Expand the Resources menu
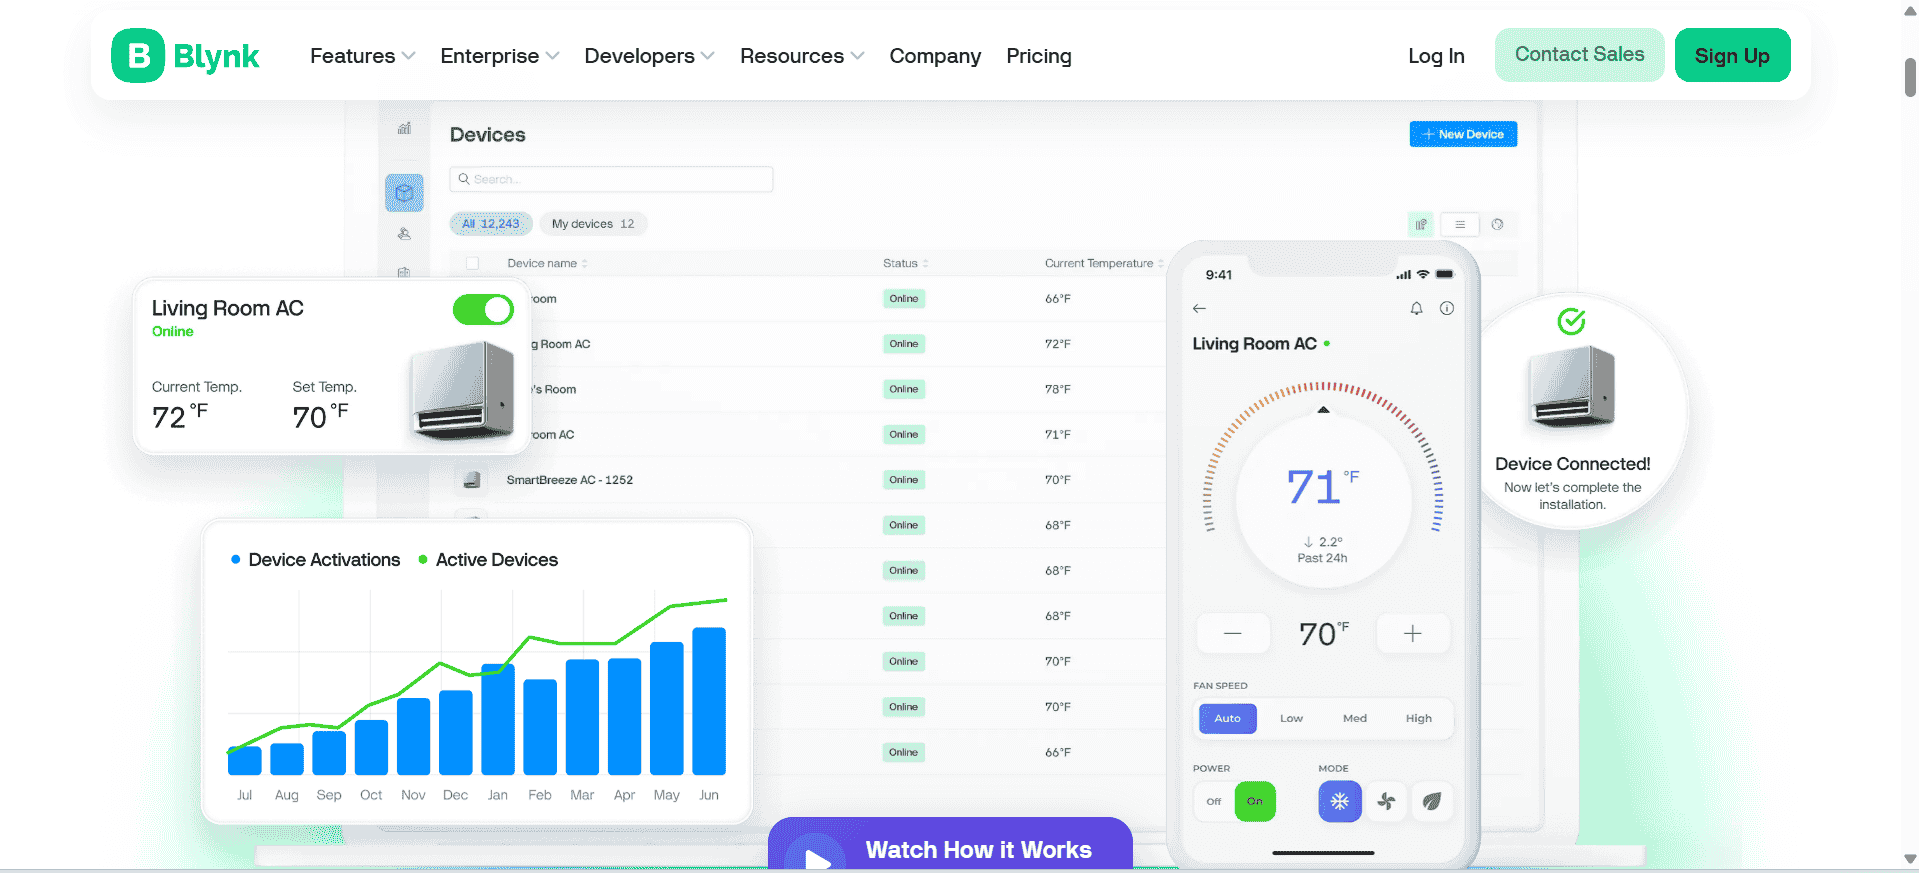 802,56
